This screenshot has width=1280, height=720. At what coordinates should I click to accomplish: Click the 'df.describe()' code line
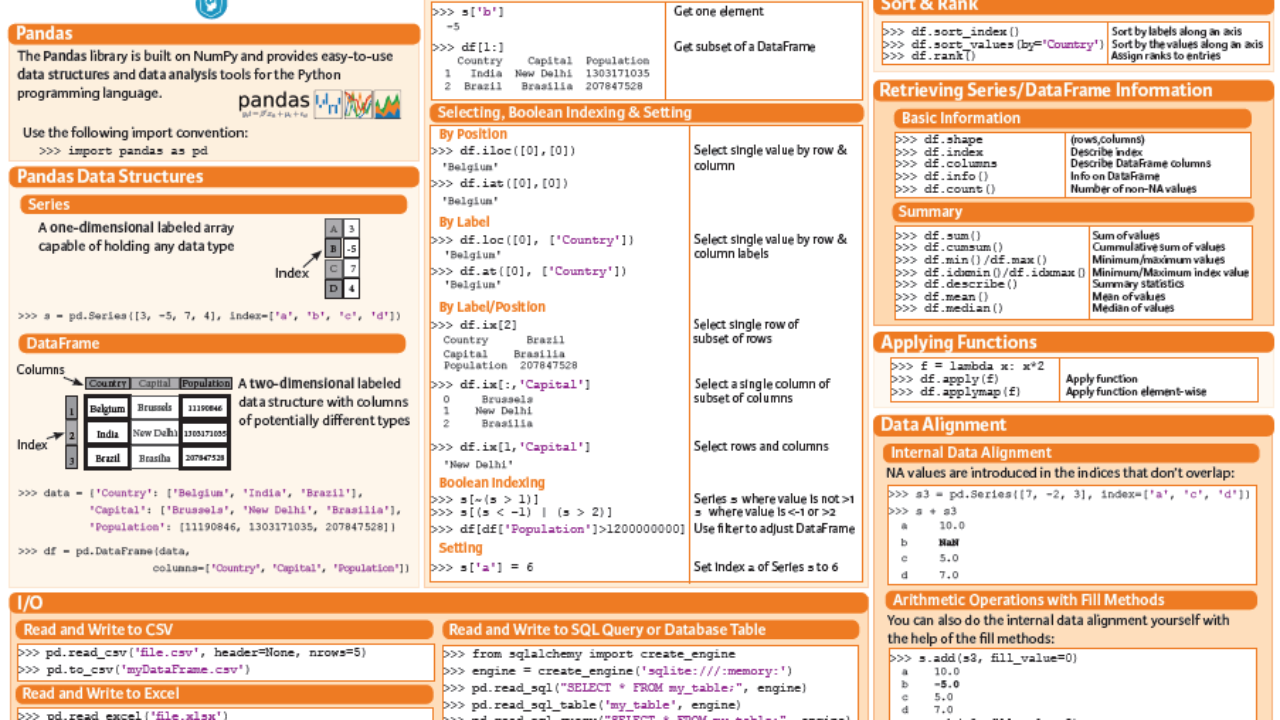pos(956,284)
